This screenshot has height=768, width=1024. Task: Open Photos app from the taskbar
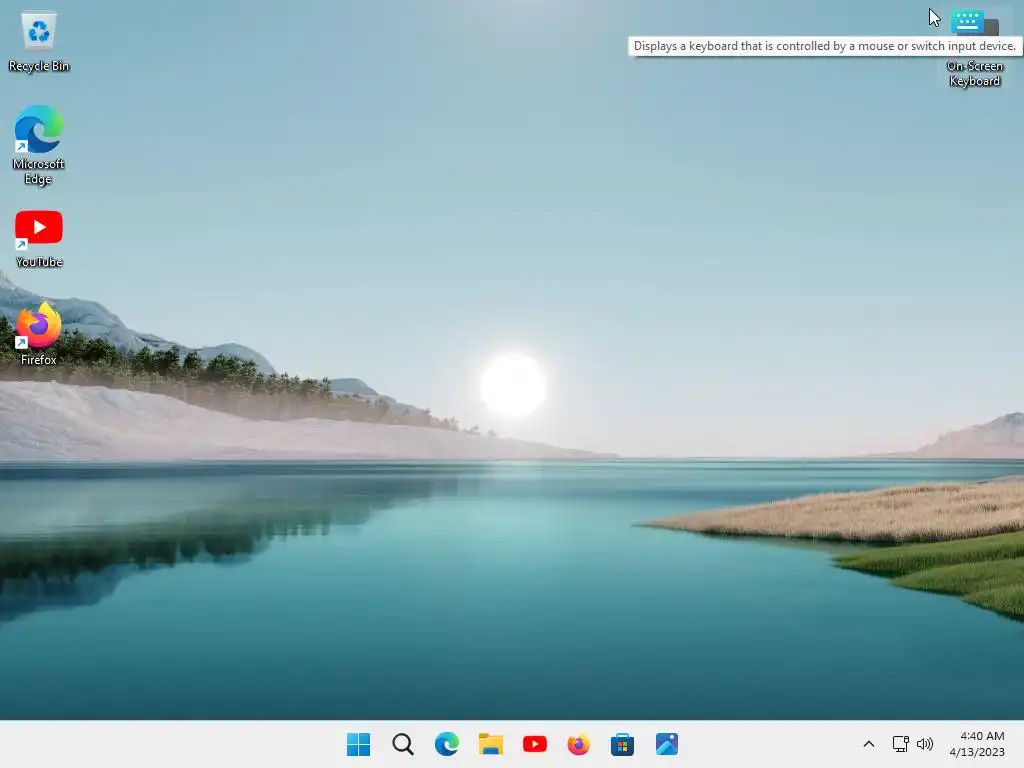[x=667, y=744]
